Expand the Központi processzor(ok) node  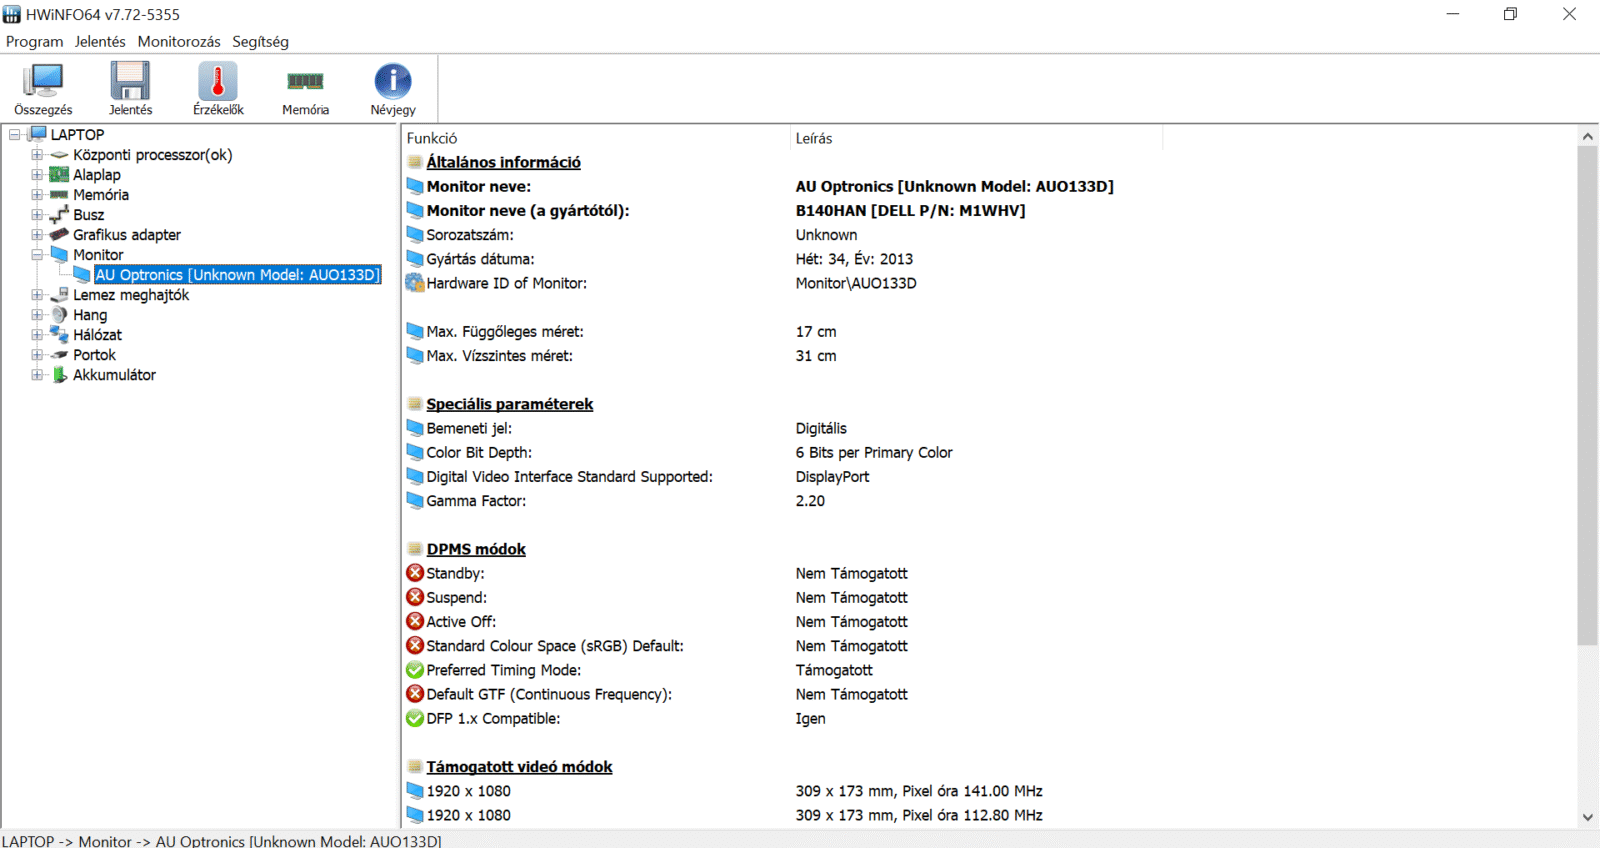coord(37,155)
